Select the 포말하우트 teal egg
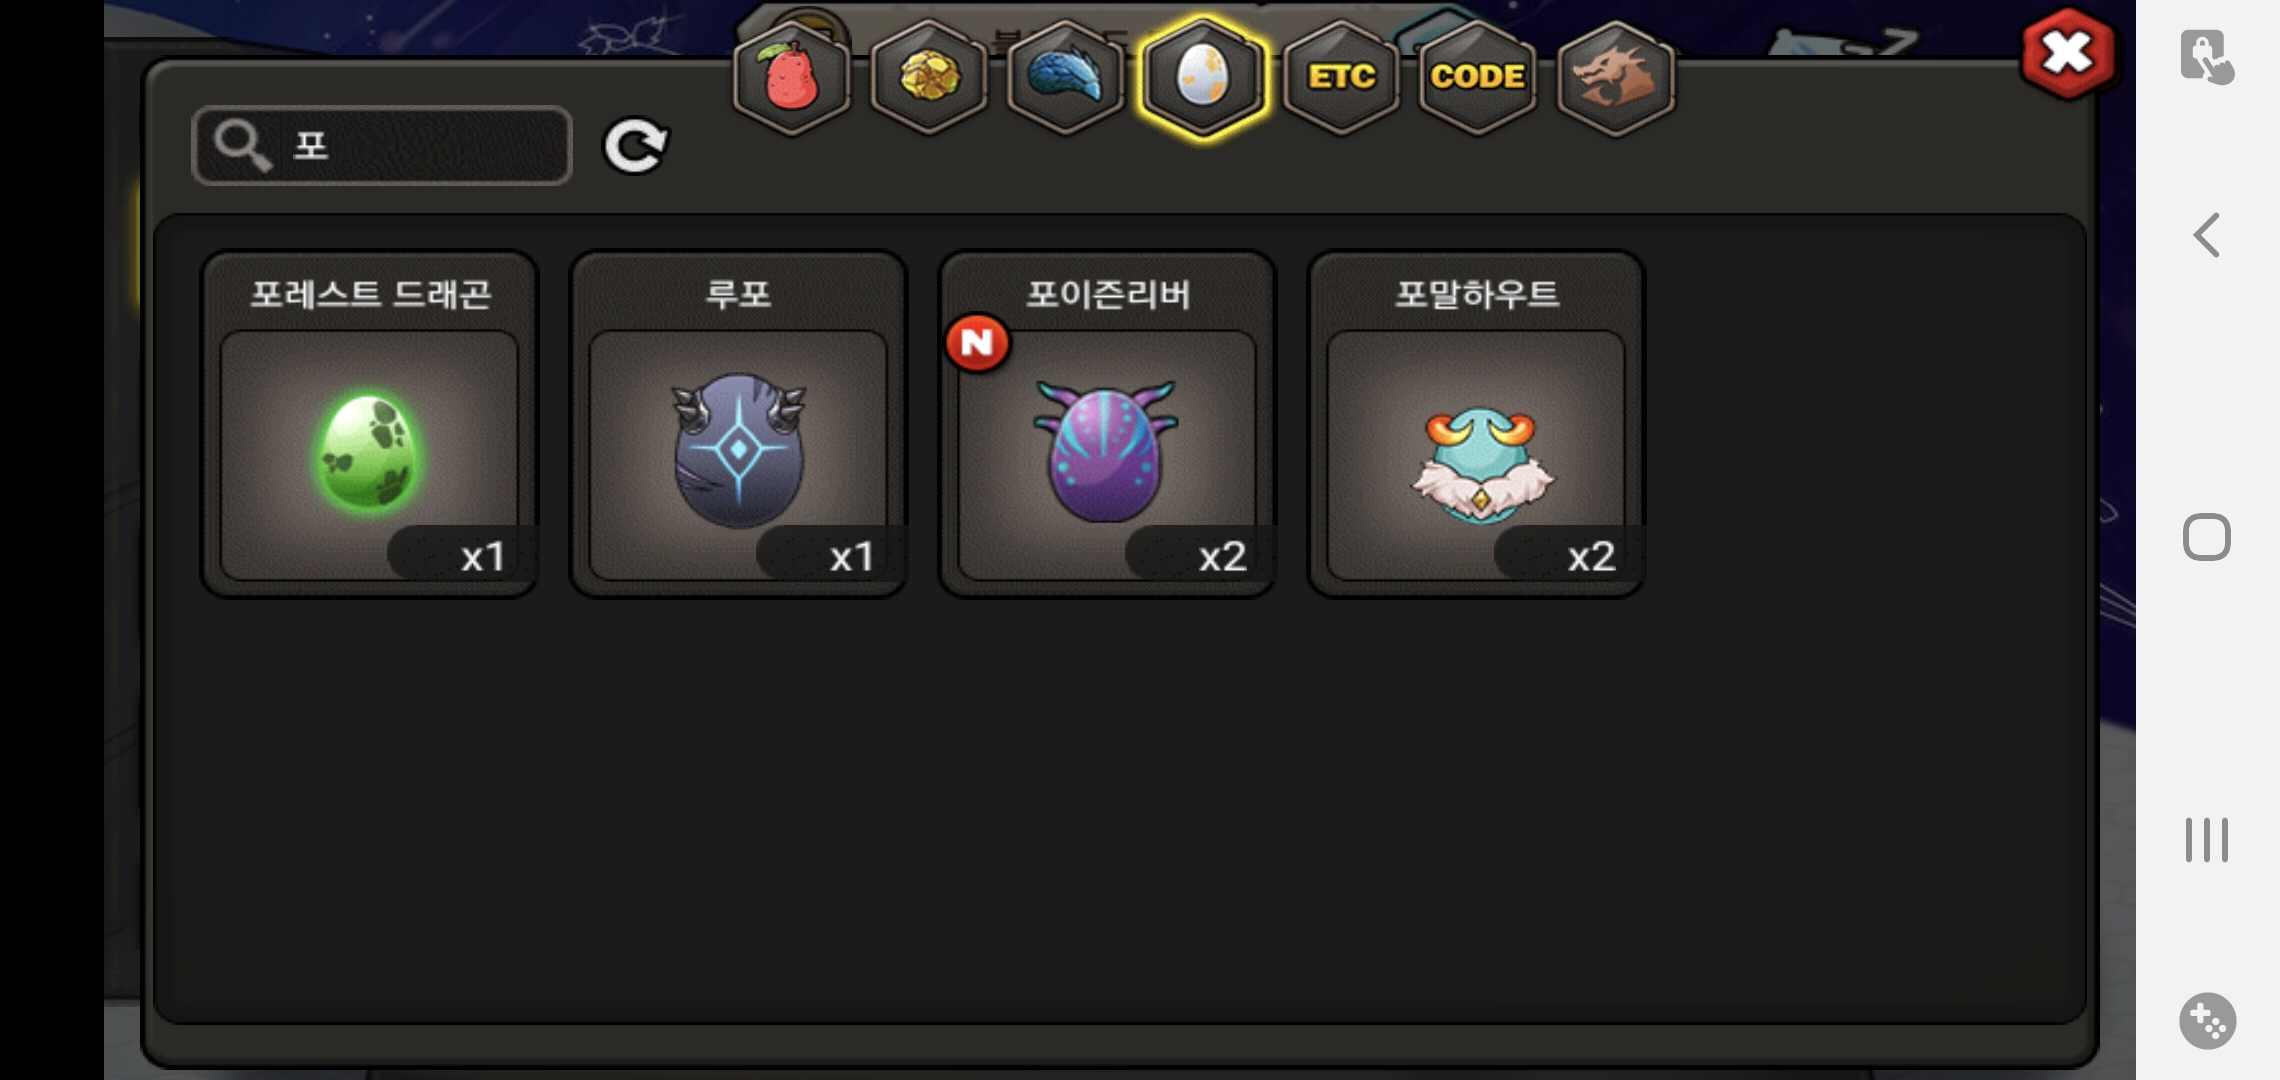The image size is (2280, 1080). tap(1476, 425)
